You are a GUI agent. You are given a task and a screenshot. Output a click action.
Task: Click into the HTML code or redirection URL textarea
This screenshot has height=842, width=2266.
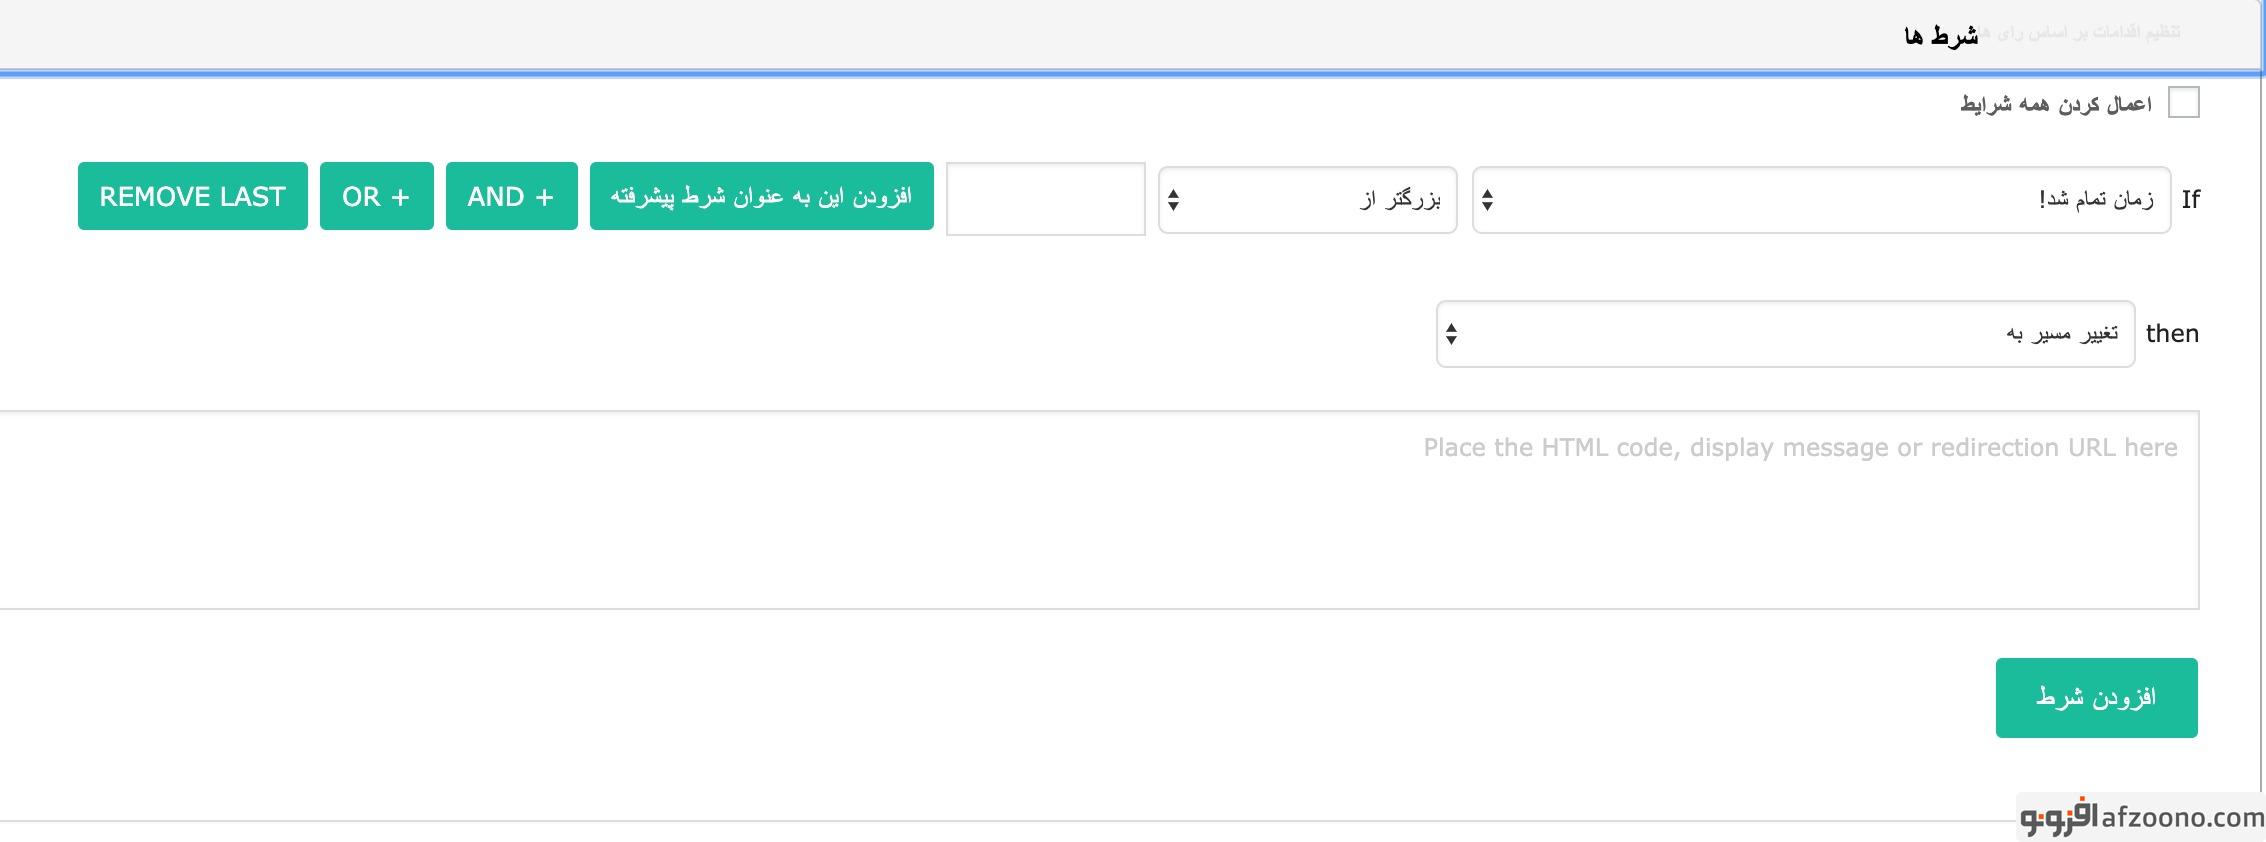1098,509
